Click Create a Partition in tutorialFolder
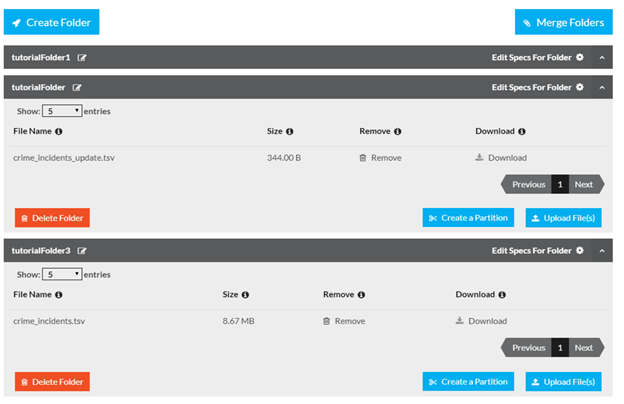The width and height of the screenshot is (624, 404). pos(468,218)
